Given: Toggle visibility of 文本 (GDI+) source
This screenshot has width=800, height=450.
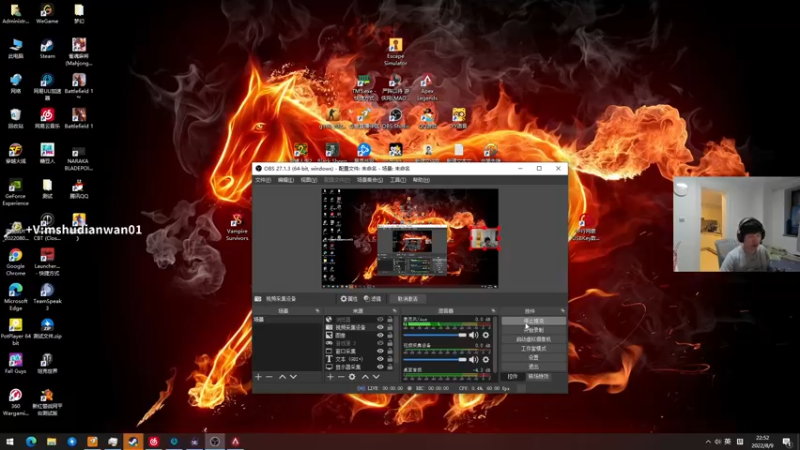Looking at the screenshot, I should pyautogui.click(x=380, y=359).
